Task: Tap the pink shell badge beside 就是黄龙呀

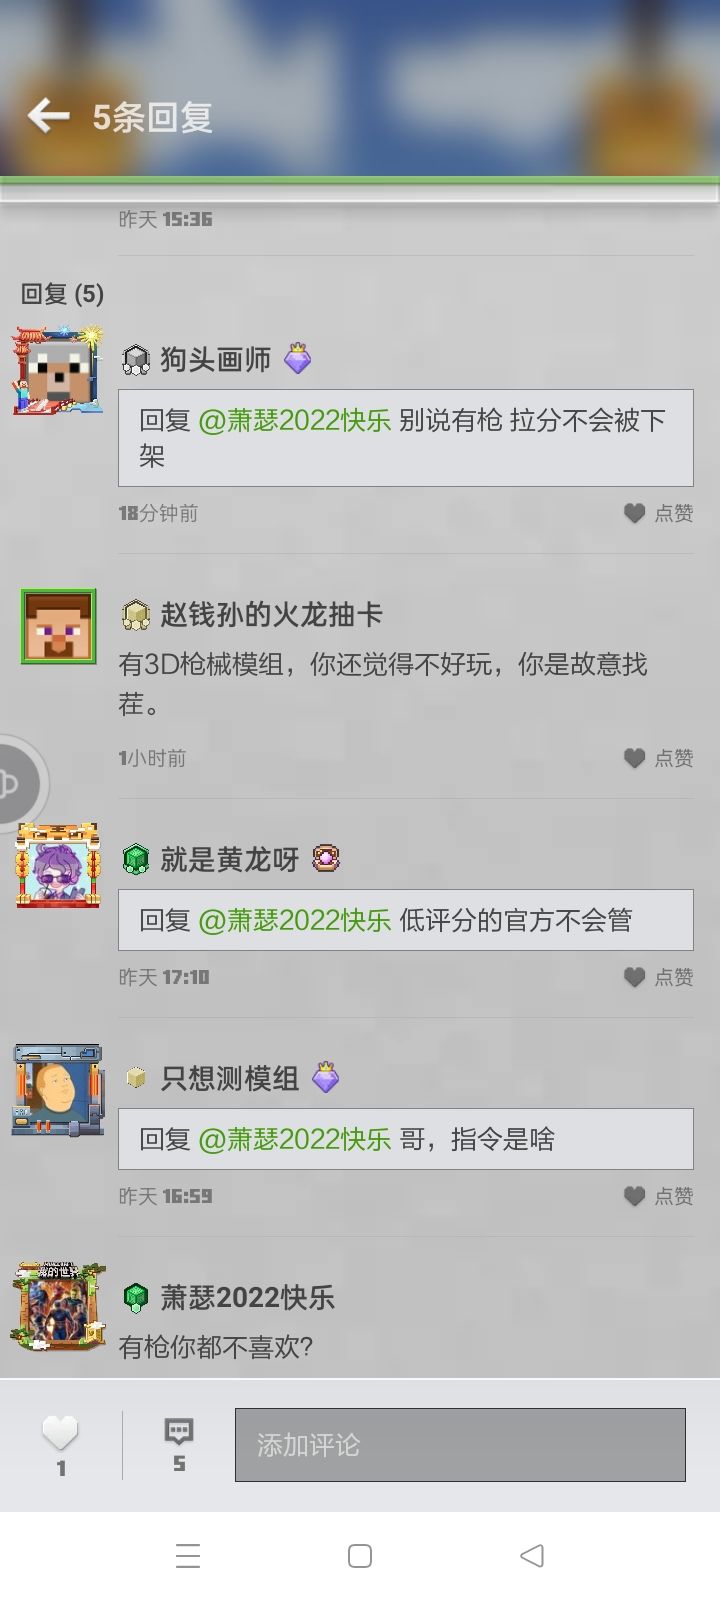Action: [326, 858]
